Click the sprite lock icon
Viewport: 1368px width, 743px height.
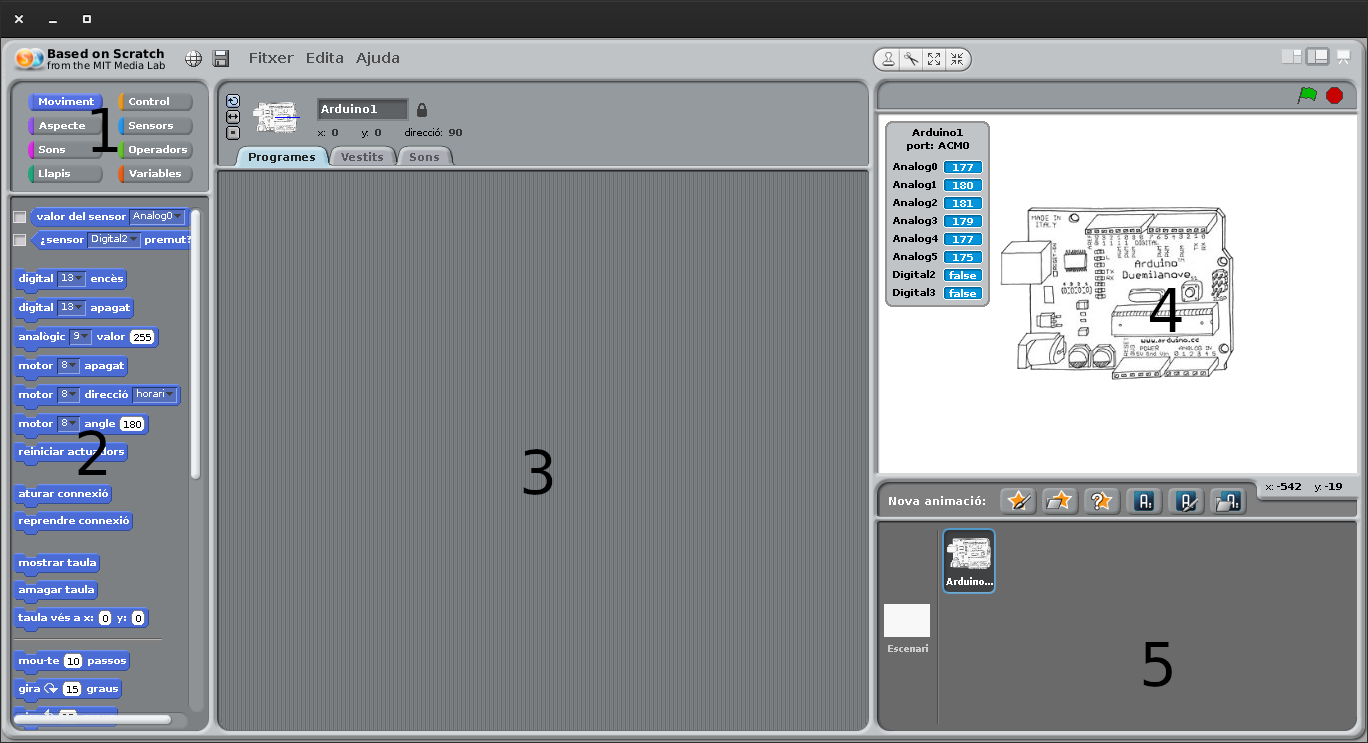pyautogui.click(x=421, y=109)
